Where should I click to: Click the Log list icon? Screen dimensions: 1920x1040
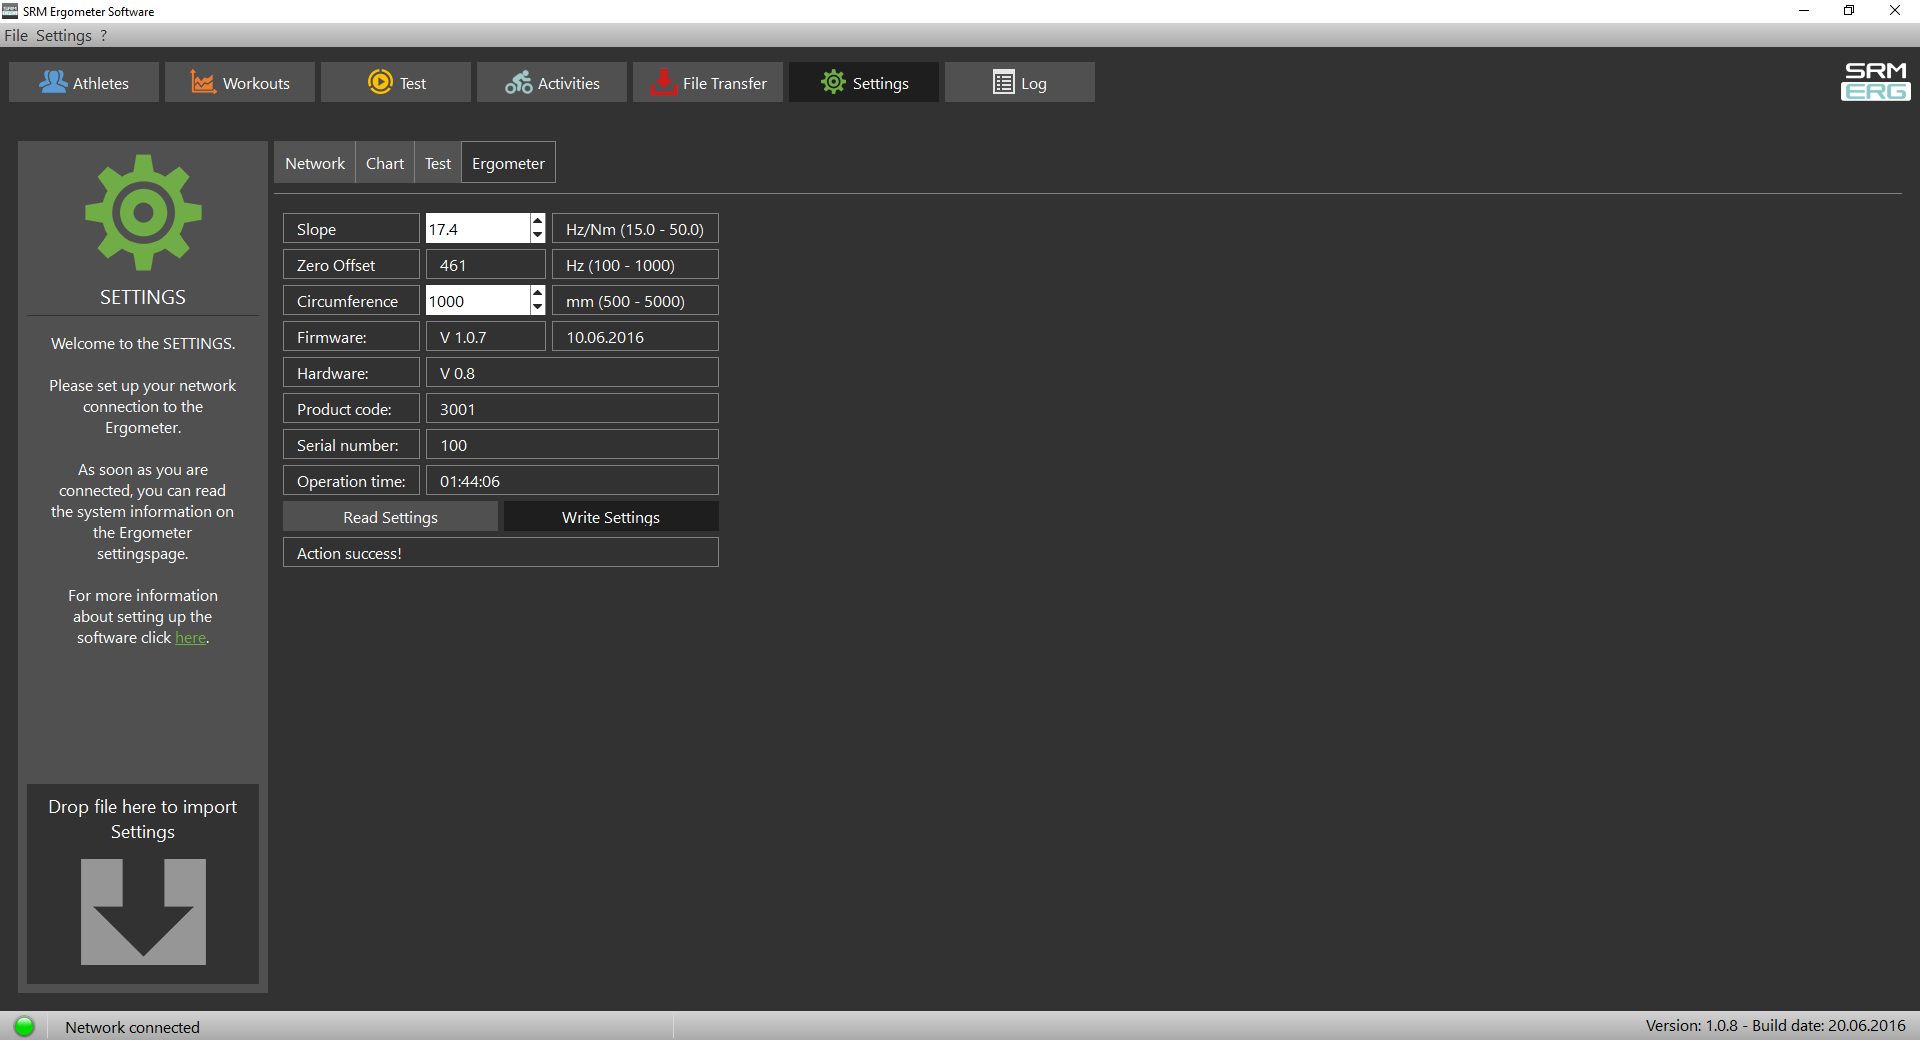tap(1003, 82)
